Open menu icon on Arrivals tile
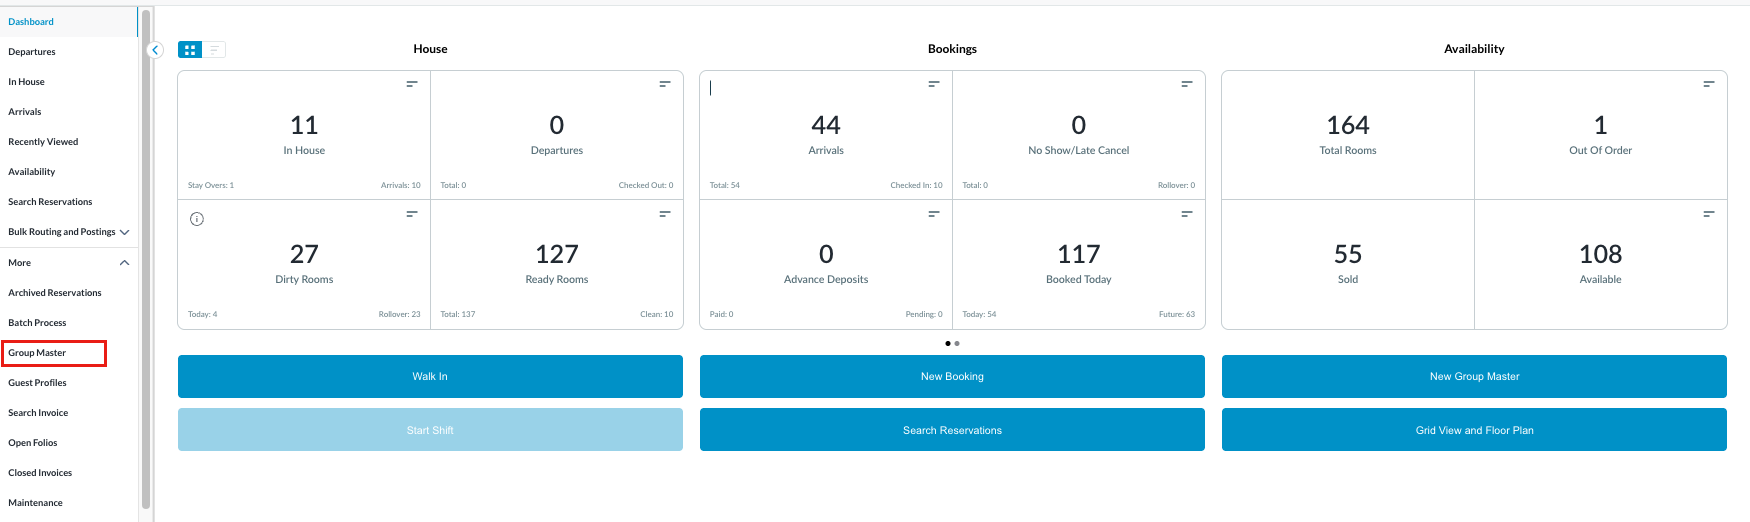The width and height of the screenshot is (1750, 522). (933, 84)
